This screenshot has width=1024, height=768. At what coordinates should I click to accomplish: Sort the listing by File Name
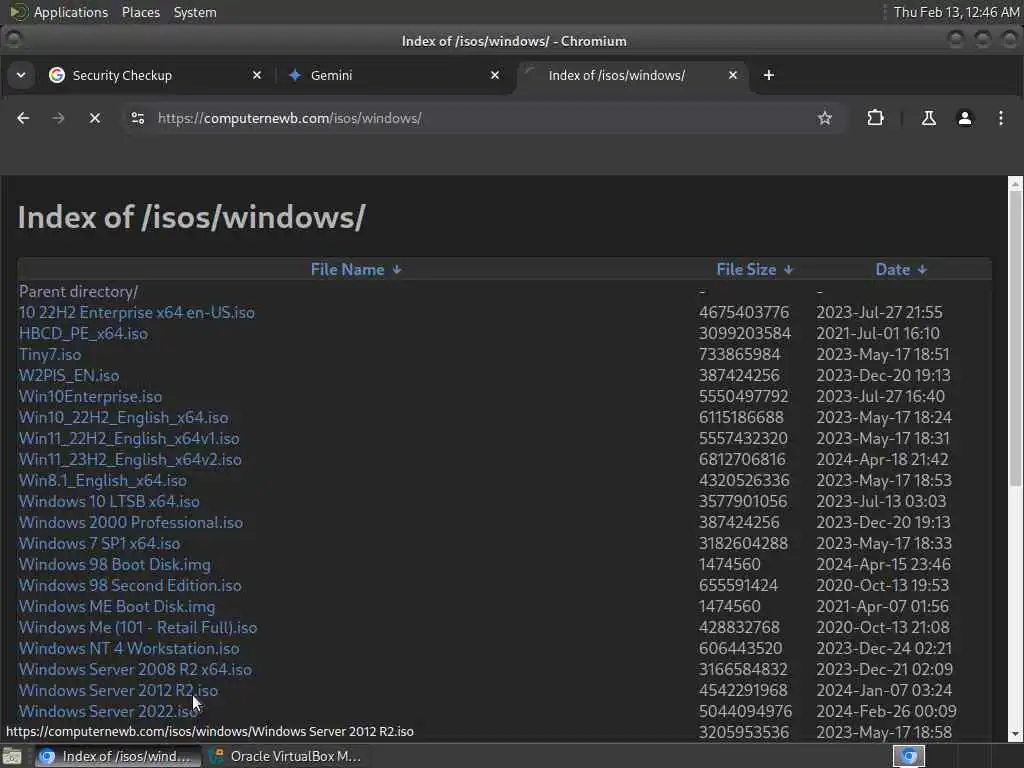tap(347, 270)
